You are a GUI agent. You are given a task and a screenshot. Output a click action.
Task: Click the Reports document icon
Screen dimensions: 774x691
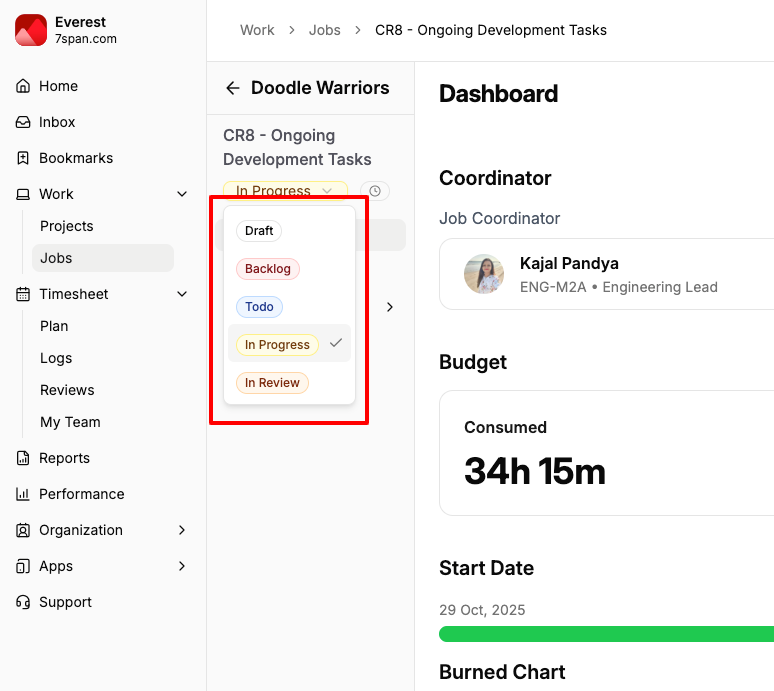coord(23,458)
